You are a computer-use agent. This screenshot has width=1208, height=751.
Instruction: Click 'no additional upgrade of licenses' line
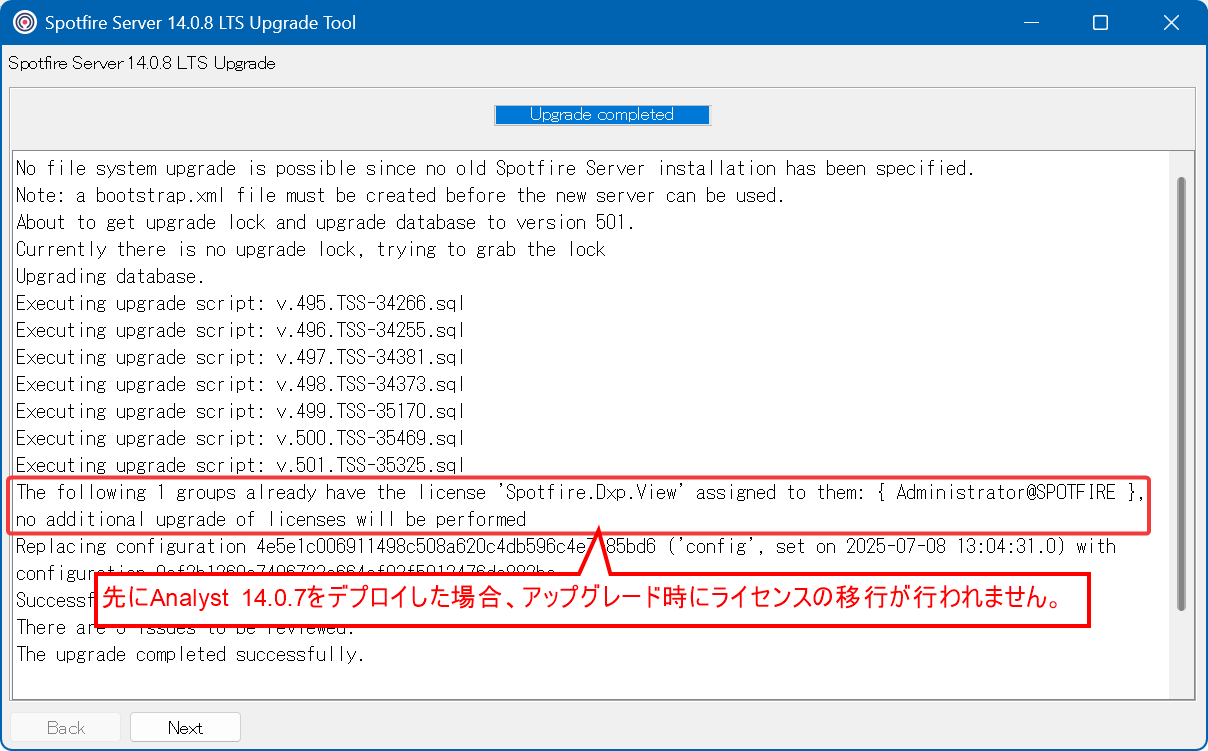coord(271,519)
